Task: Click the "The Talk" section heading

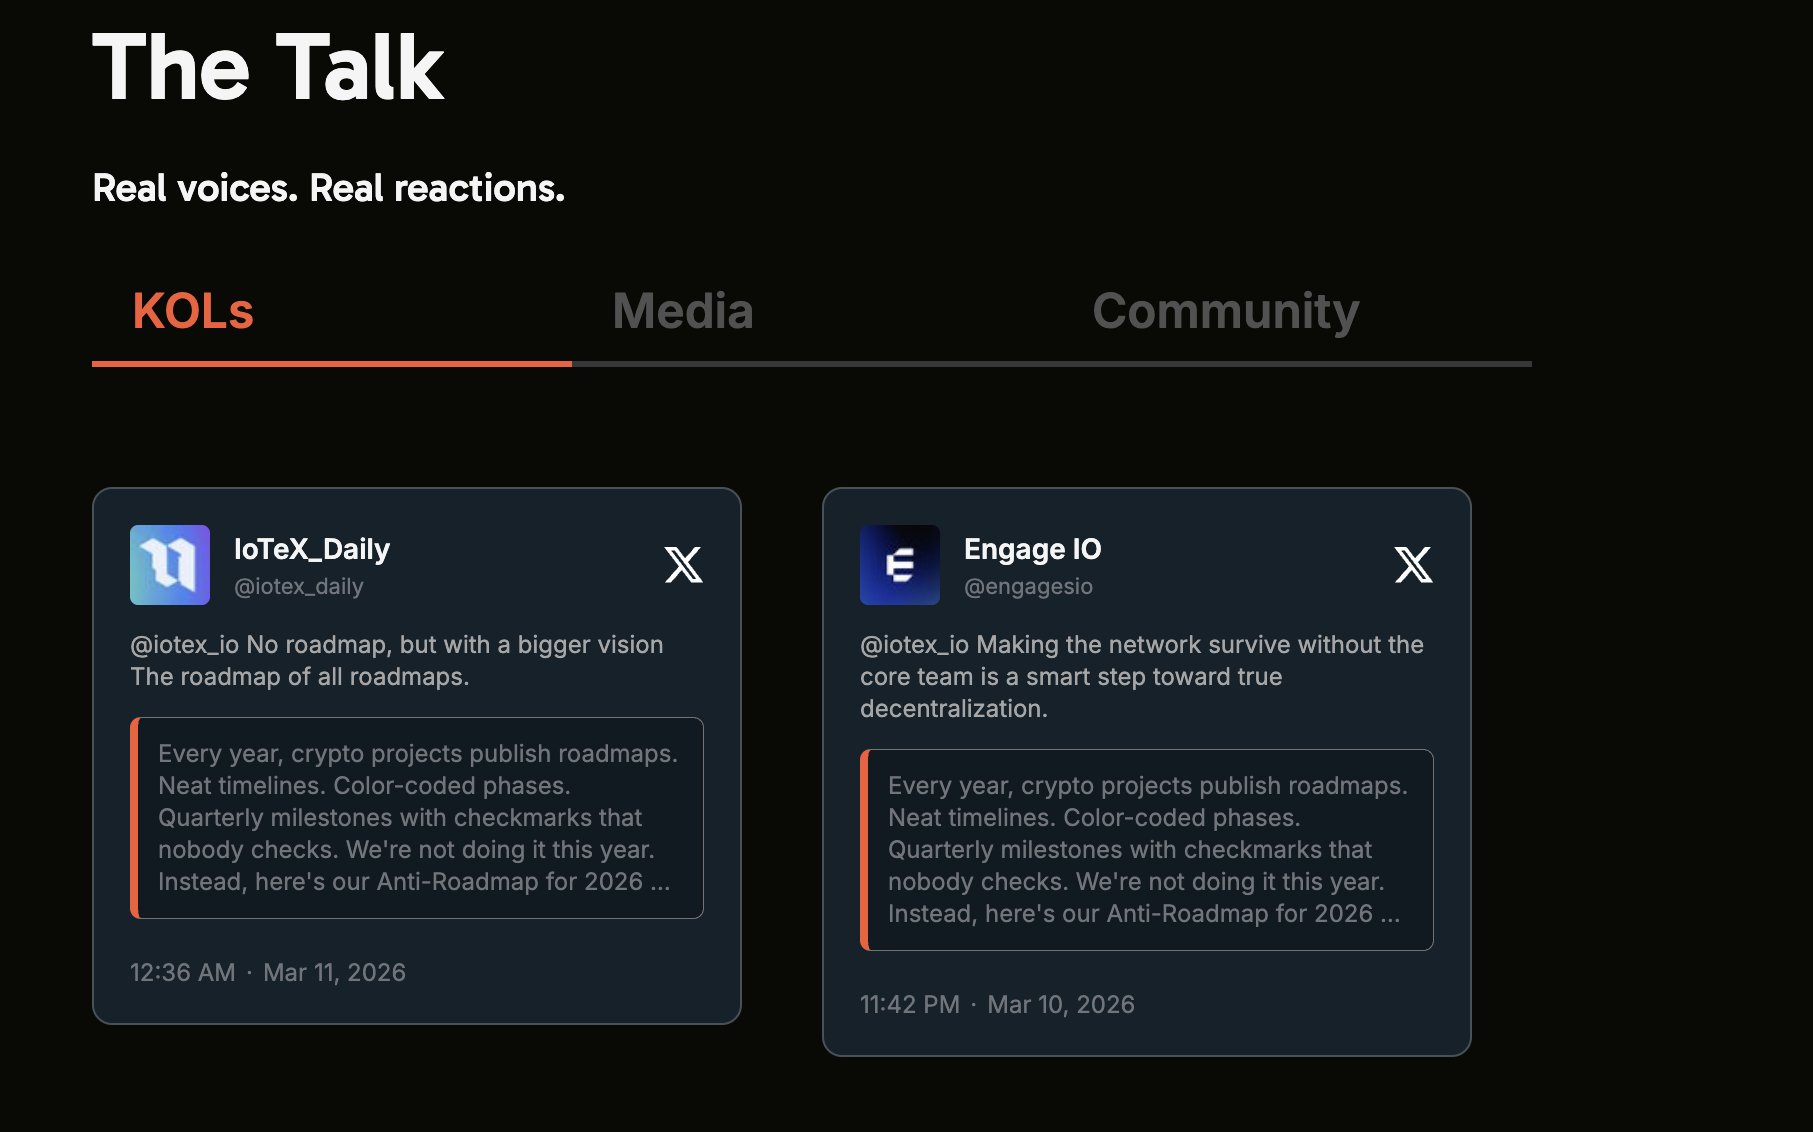Action: (268, 68)
